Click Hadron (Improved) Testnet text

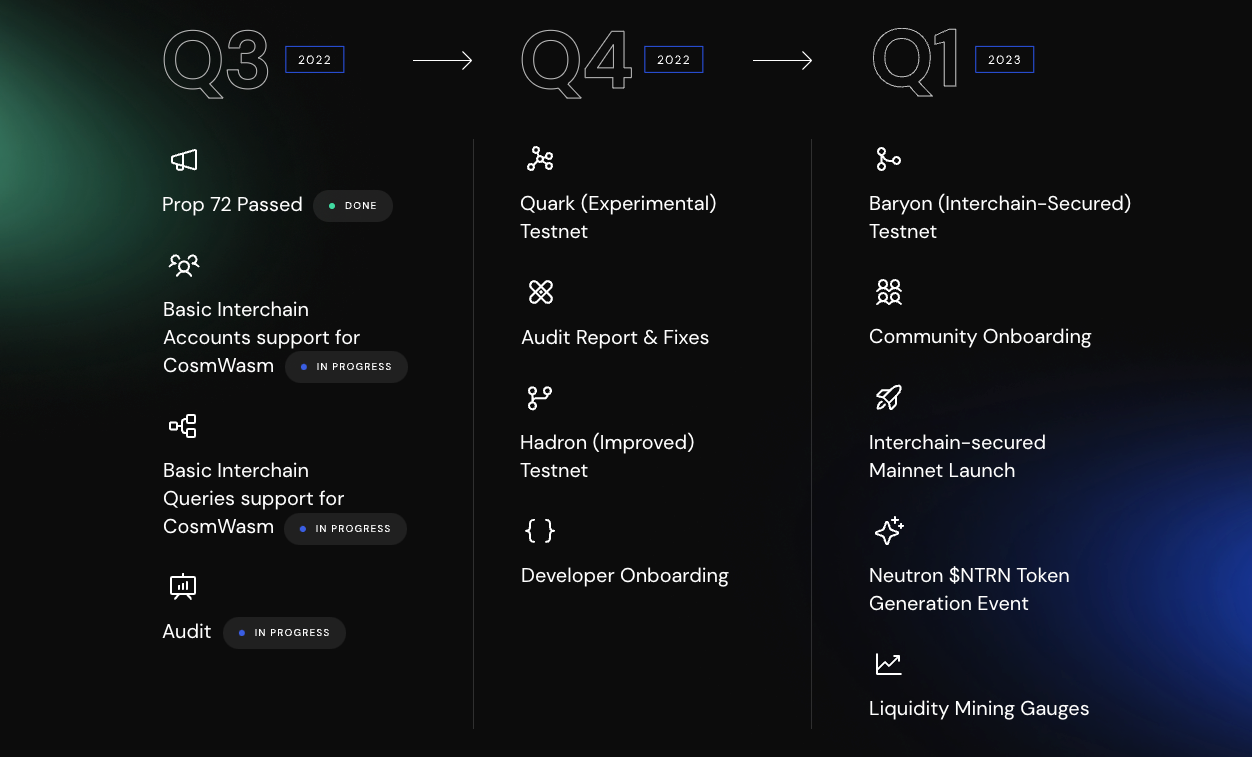607,456
